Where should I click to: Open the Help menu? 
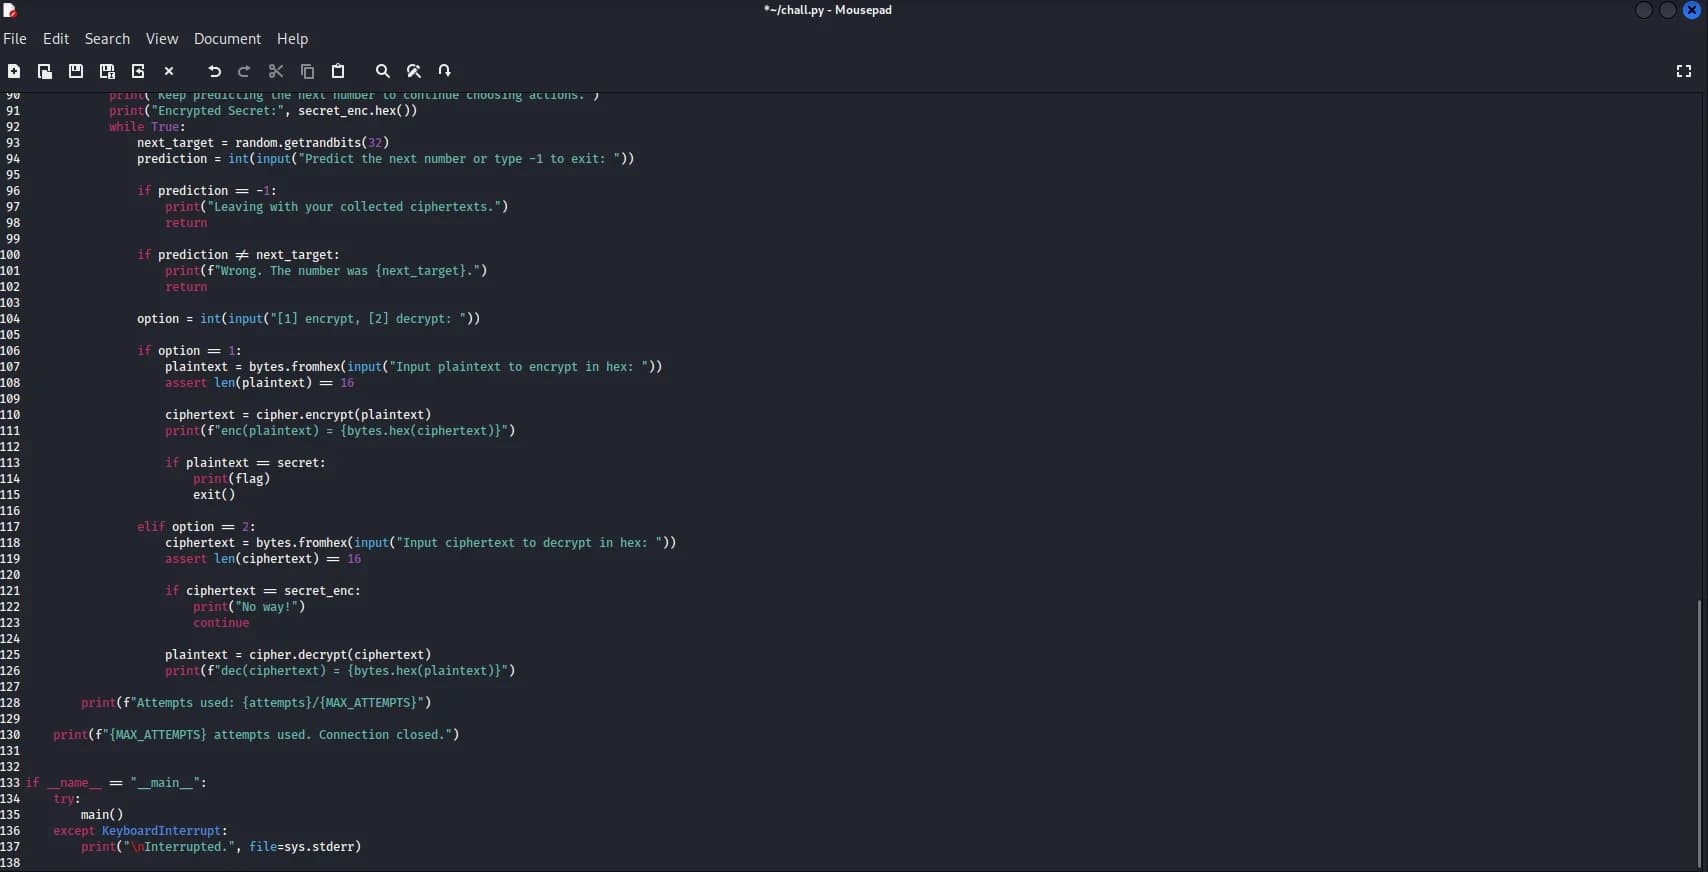[x=292, y=39]
